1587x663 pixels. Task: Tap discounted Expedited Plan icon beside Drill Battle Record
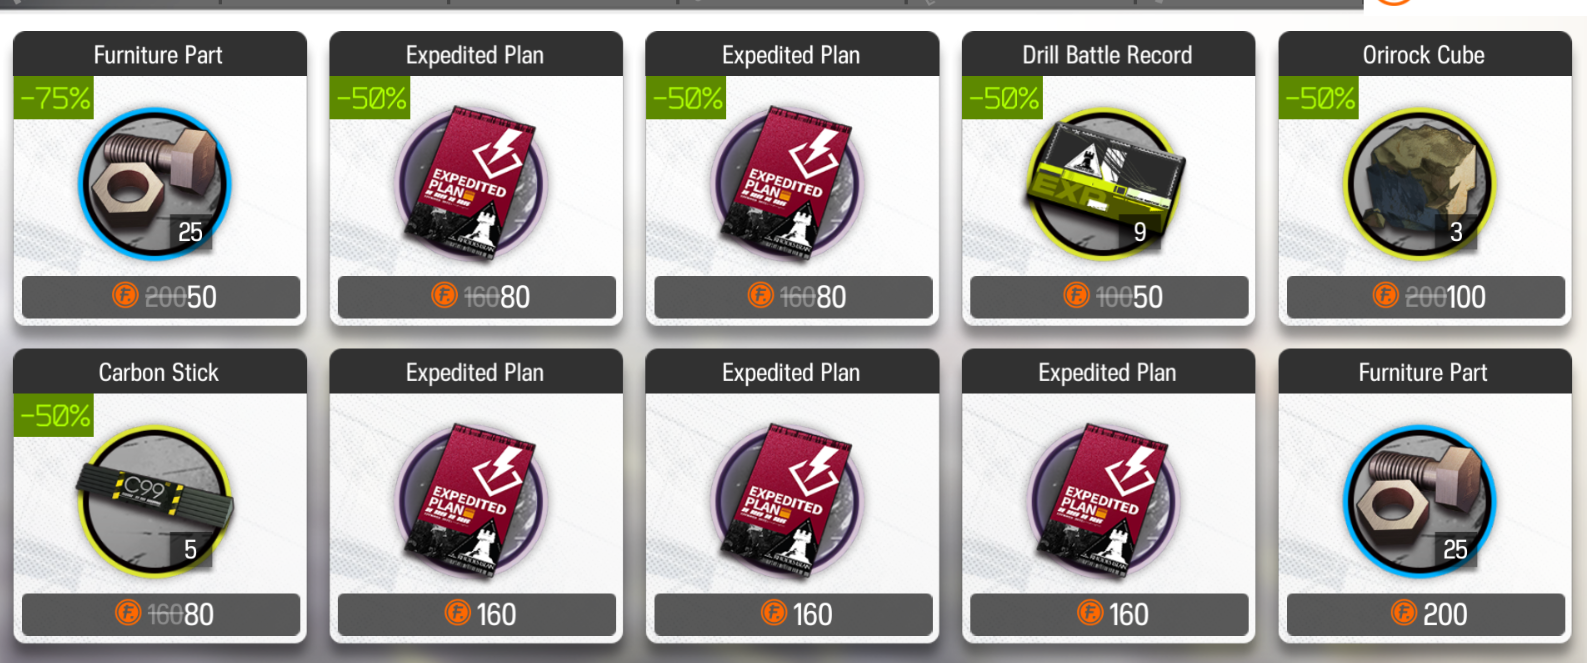789,184
